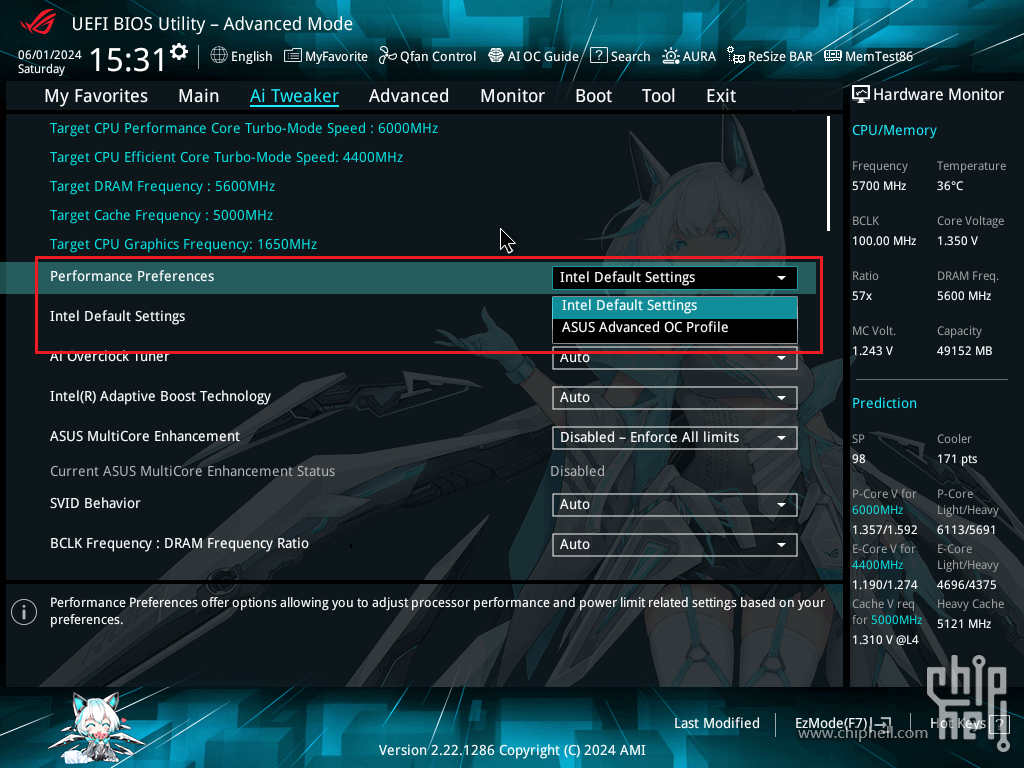Screen dimensions: 1024x768
Task: Open the SVID Behavior dropdown
Action: [x=675, y=505]
